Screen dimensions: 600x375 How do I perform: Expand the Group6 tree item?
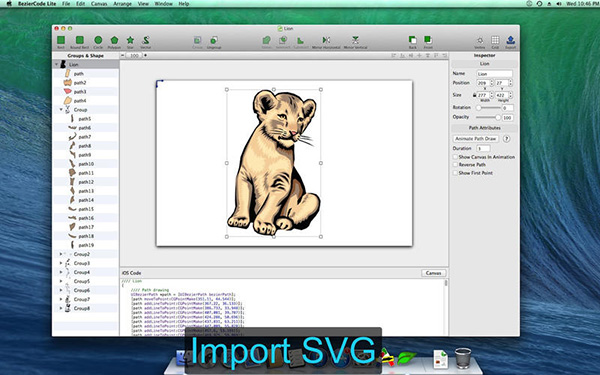(61, 290)
